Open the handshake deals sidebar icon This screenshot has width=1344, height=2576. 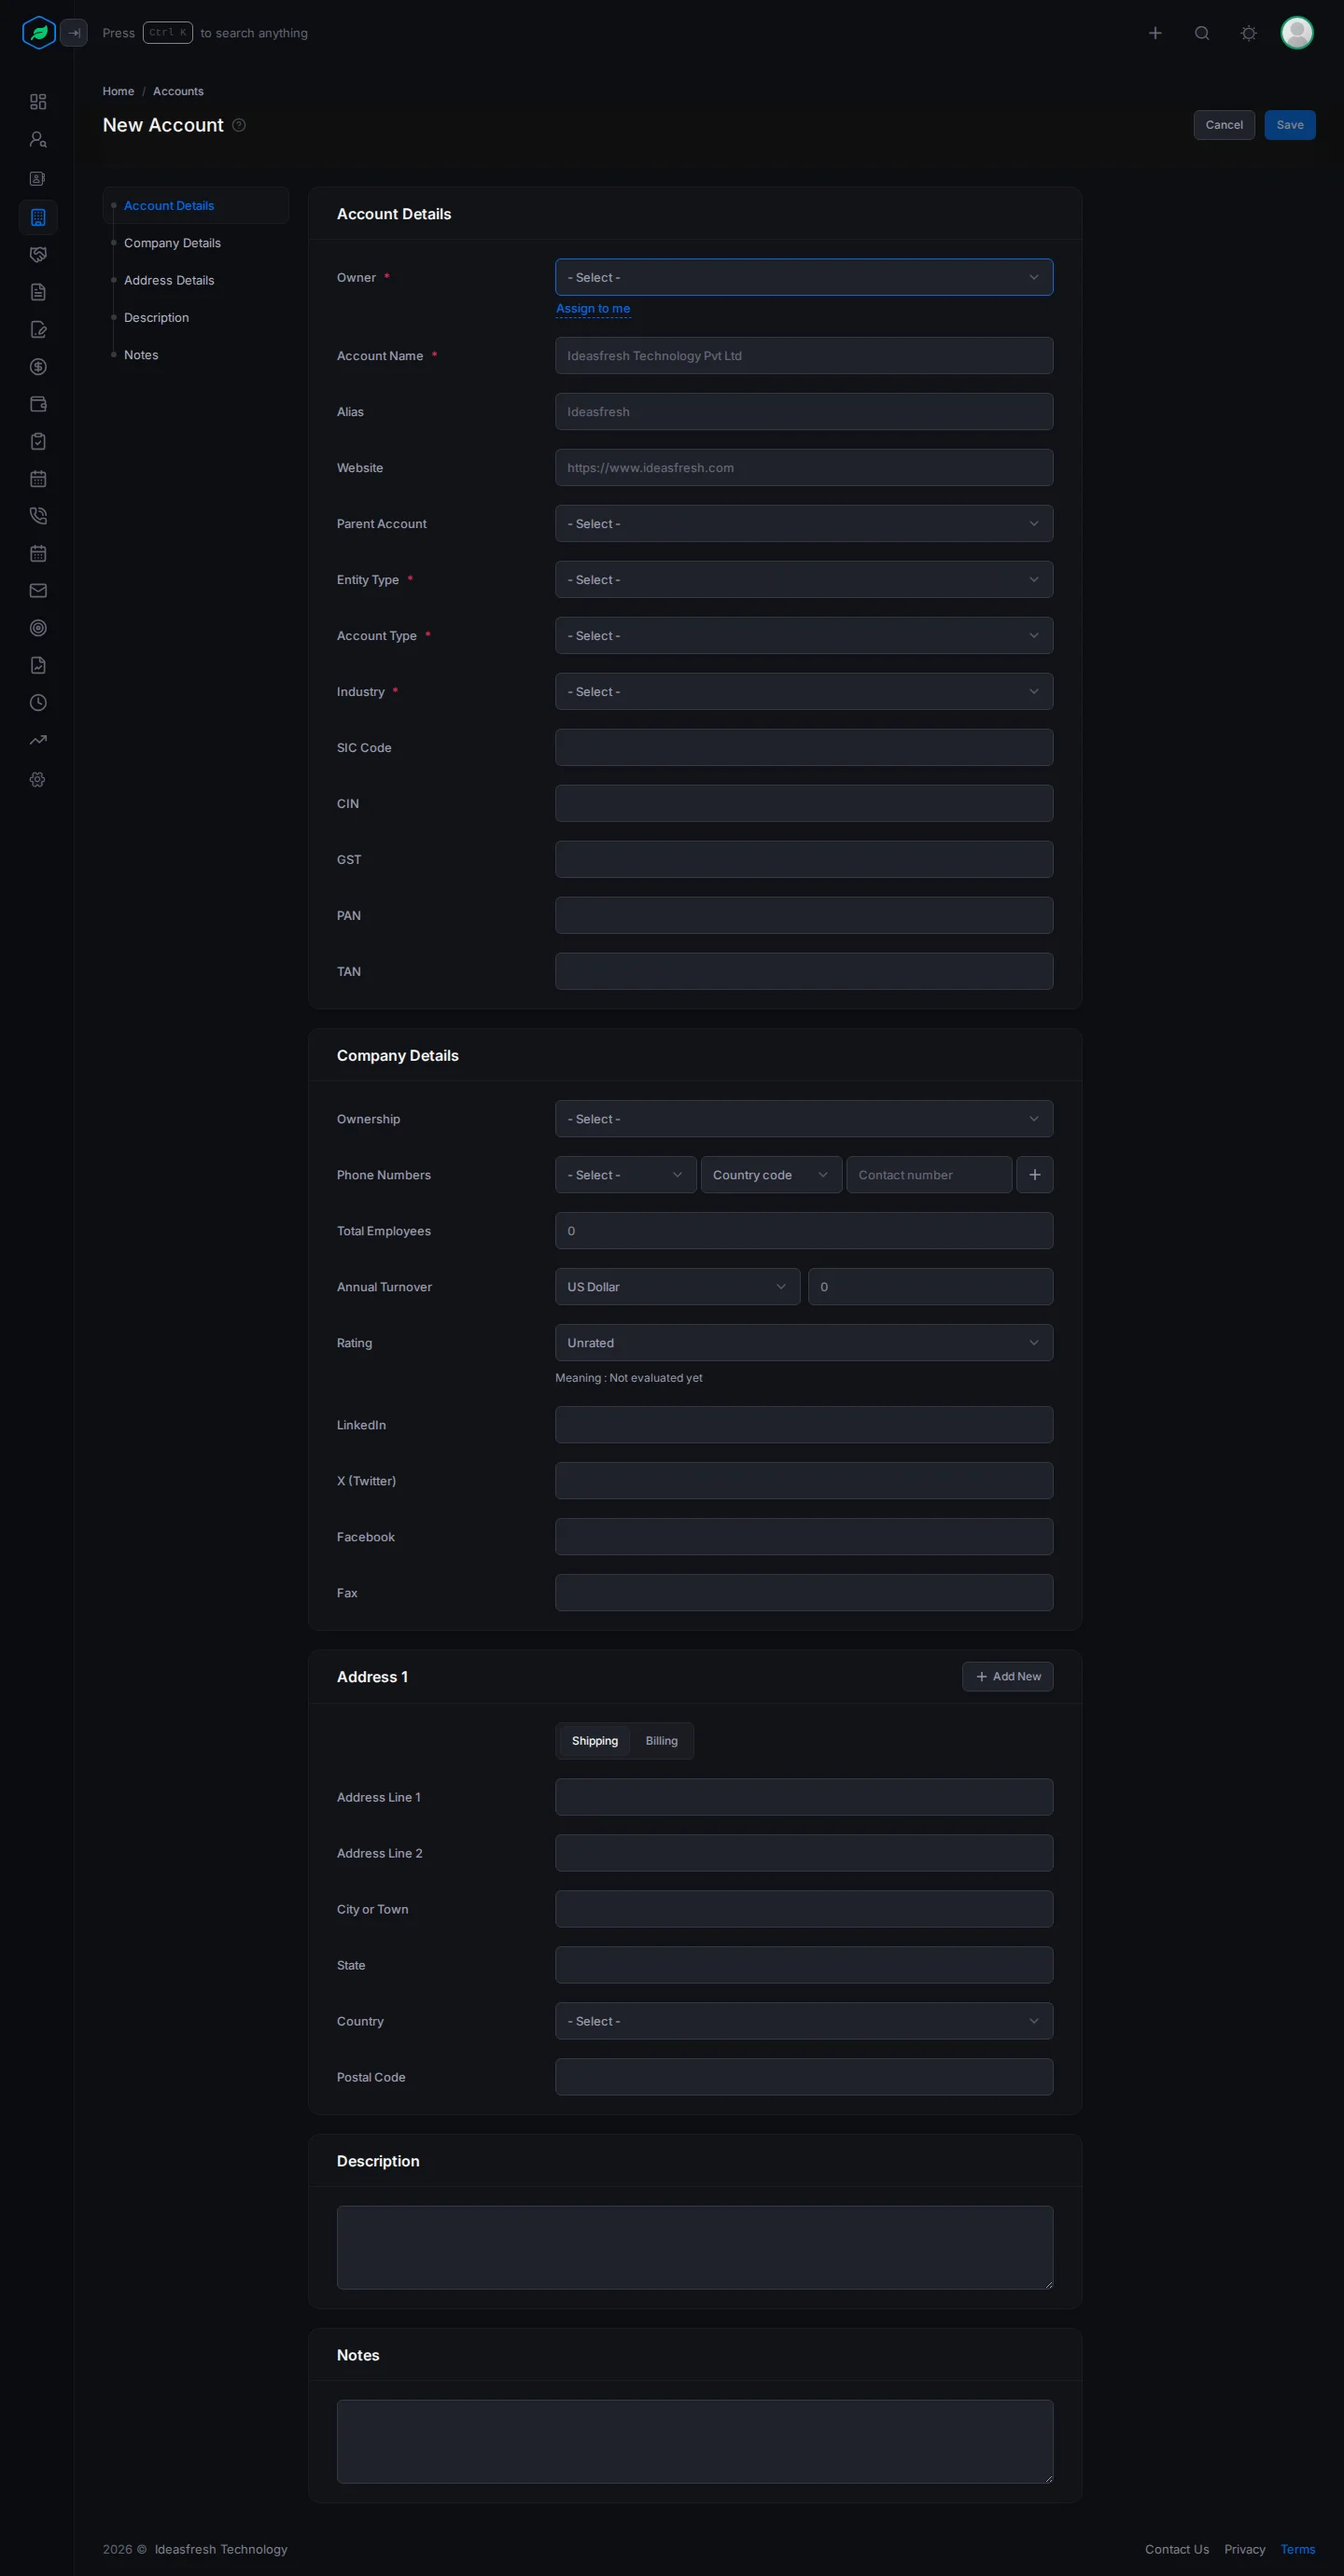click(38, 255)
